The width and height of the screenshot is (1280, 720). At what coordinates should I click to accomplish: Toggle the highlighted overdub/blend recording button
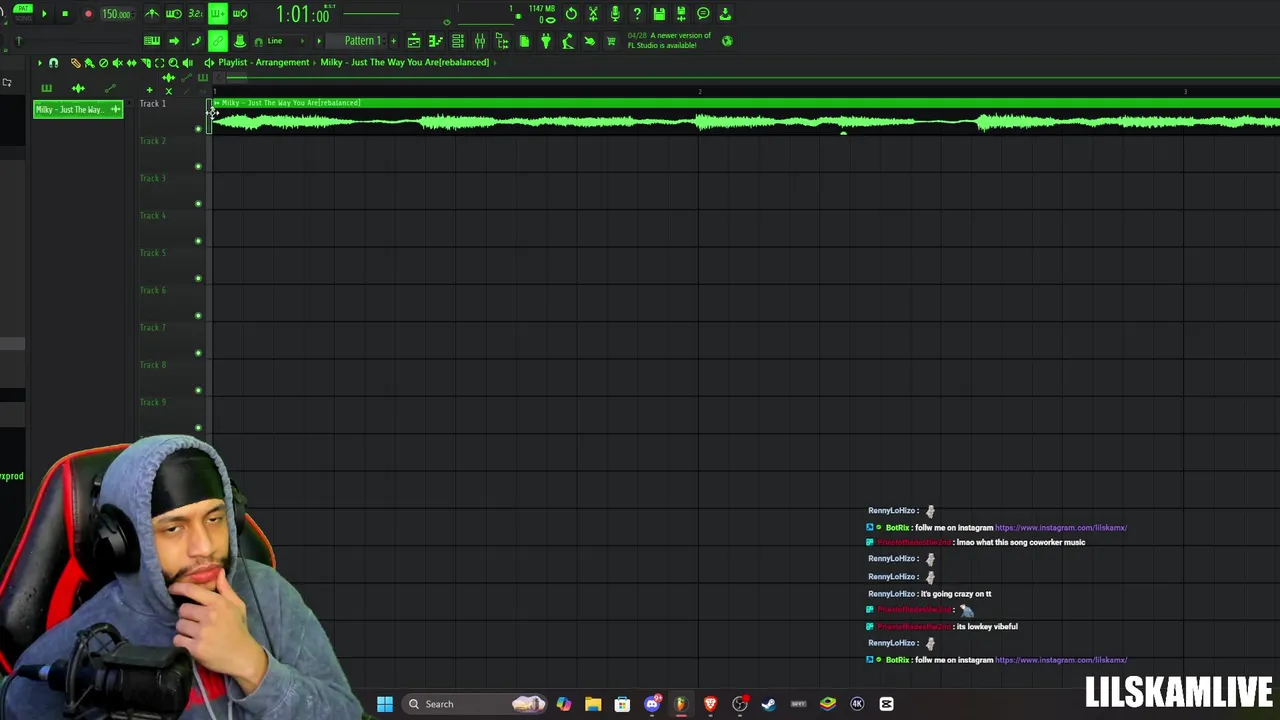coord(217,14)
